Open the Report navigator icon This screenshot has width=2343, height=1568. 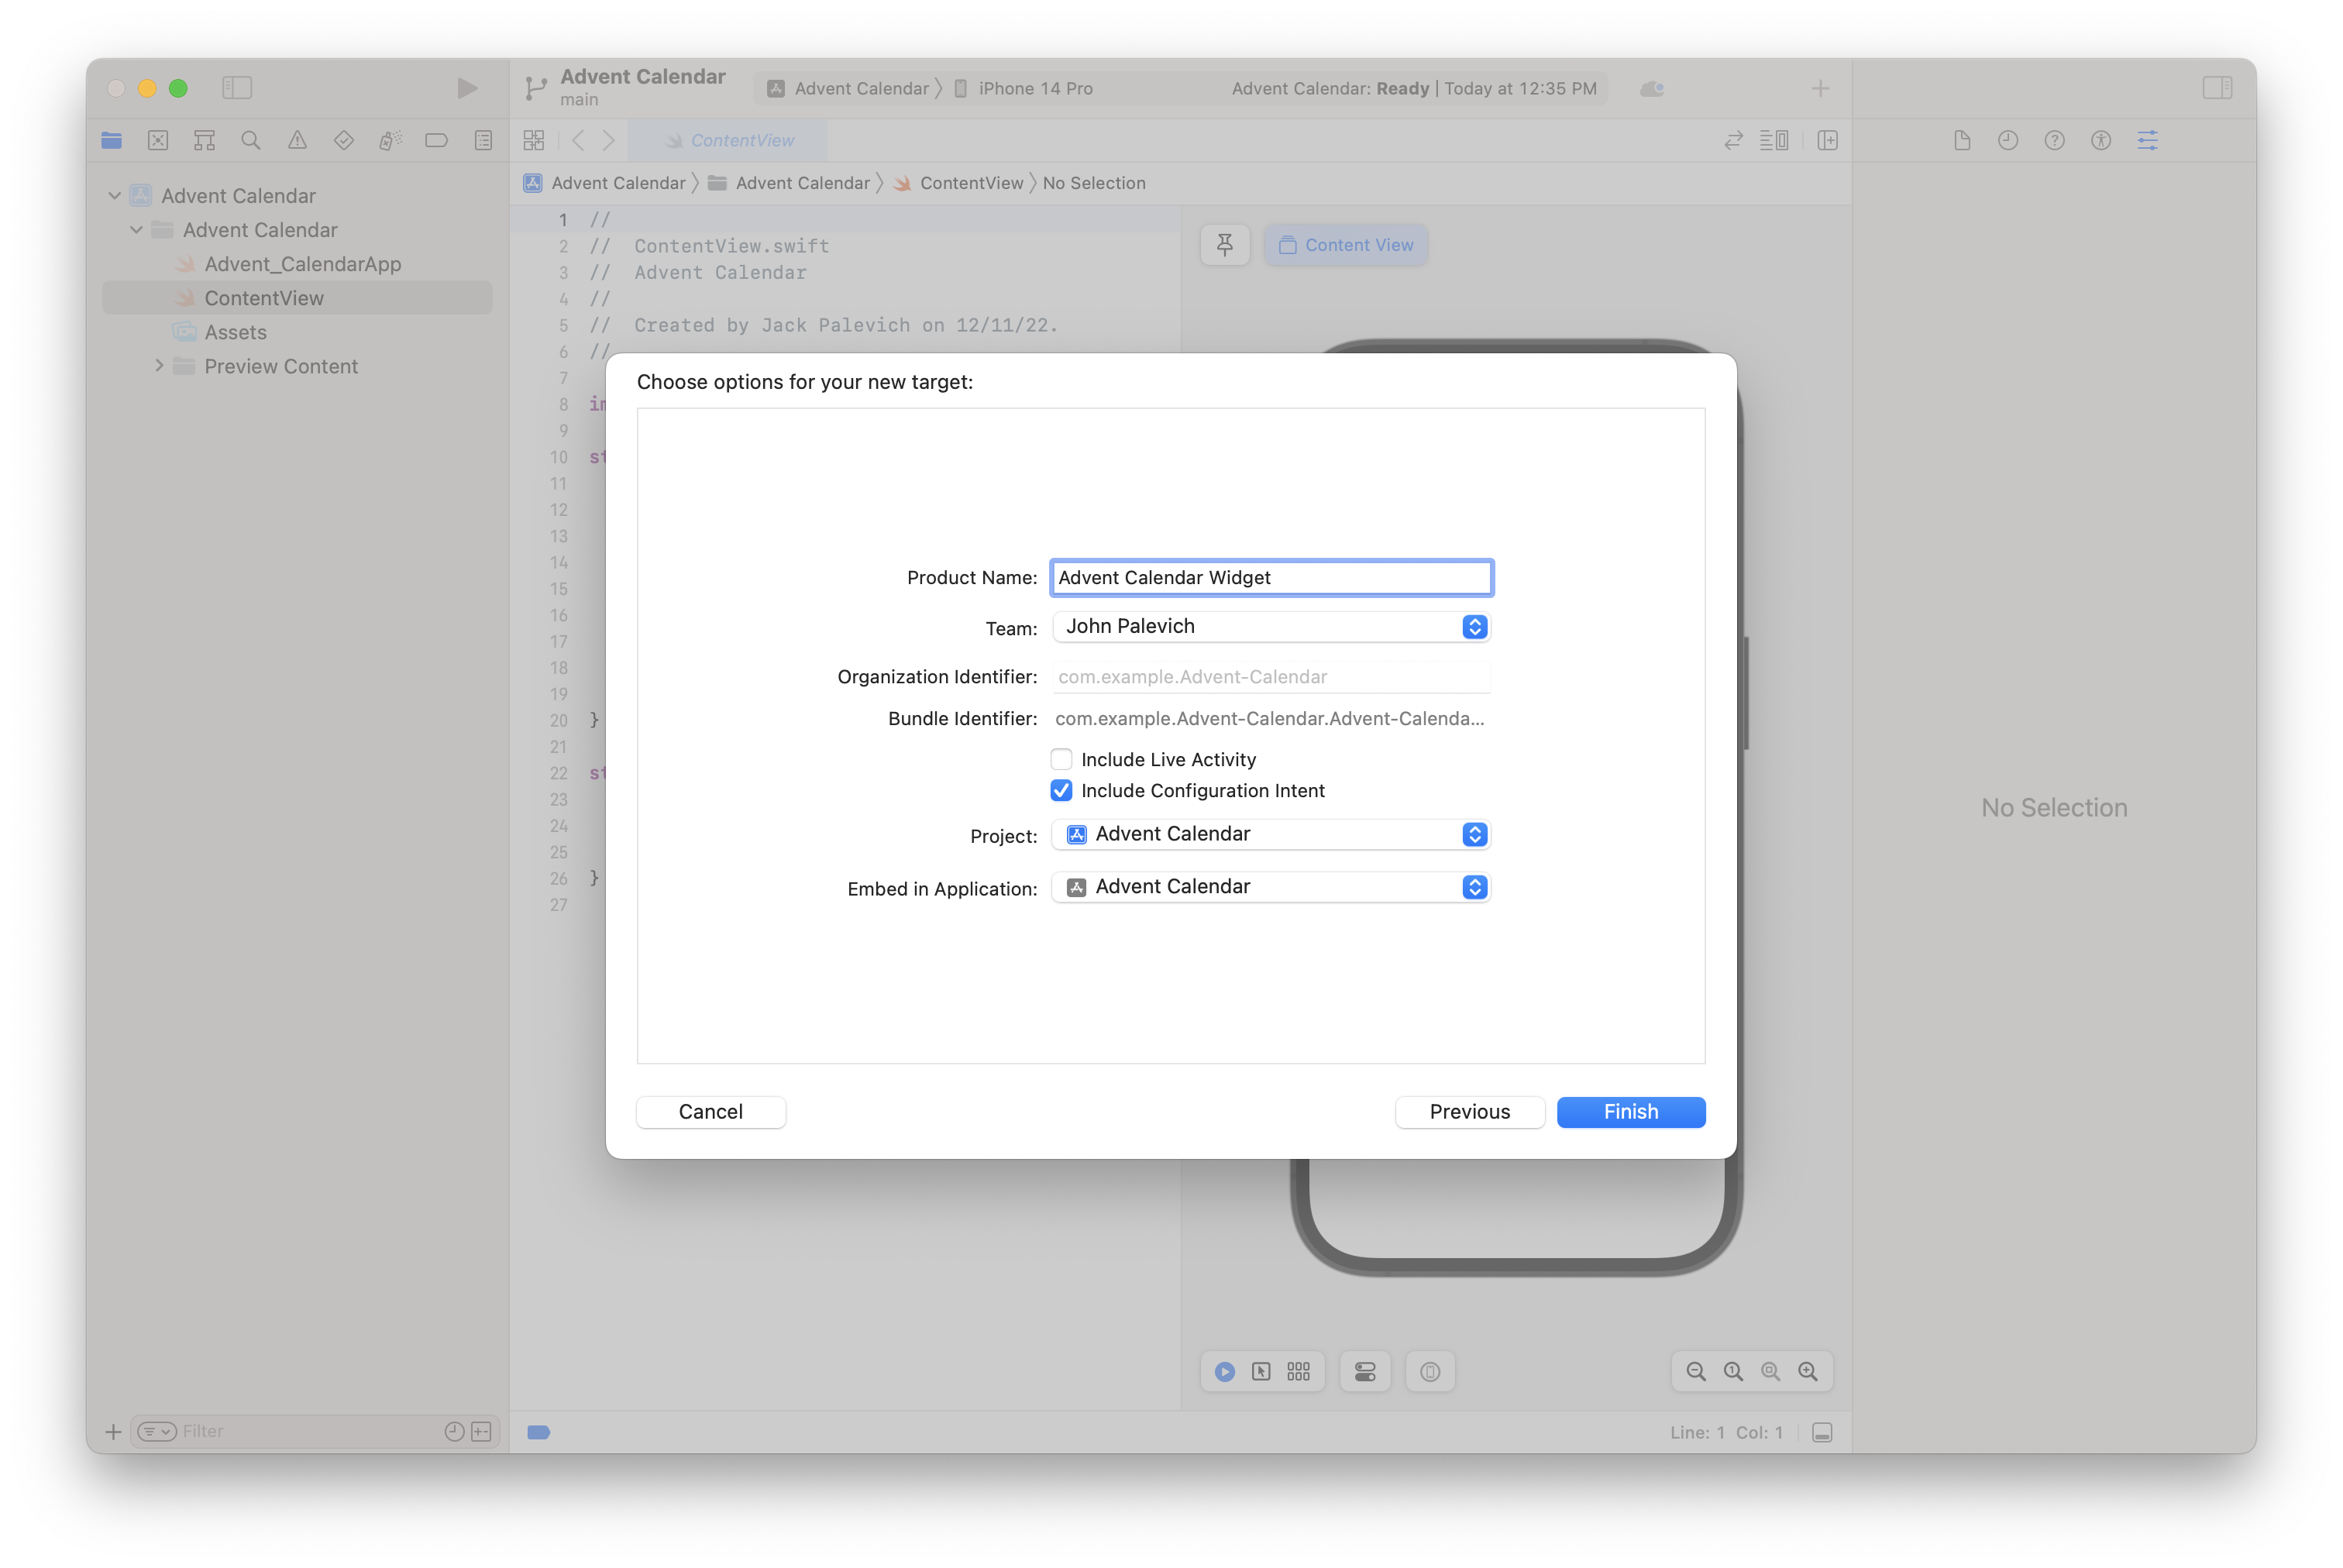coord(483,140)
